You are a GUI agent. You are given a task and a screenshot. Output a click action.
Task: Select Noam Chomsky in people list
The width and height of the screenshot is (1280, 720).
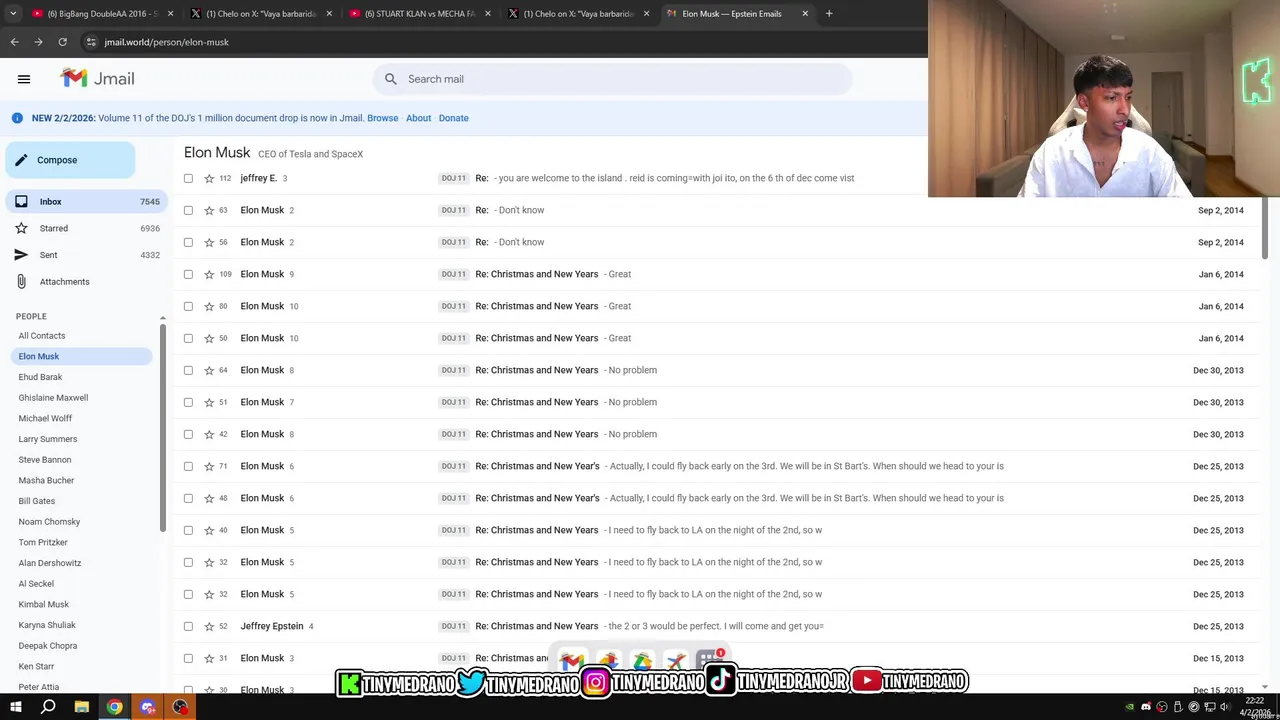(49, 522)
